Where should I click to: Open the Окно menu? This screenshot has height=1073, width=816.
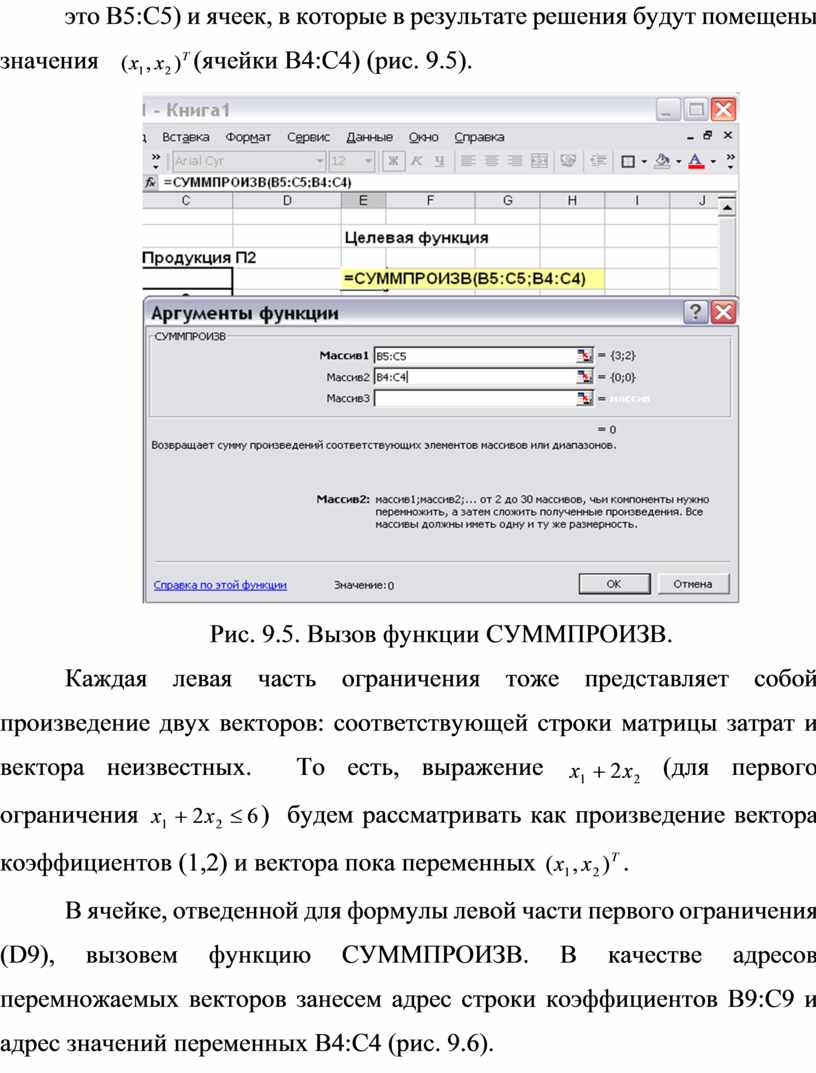pyautogui.click(x=423, y=137)
